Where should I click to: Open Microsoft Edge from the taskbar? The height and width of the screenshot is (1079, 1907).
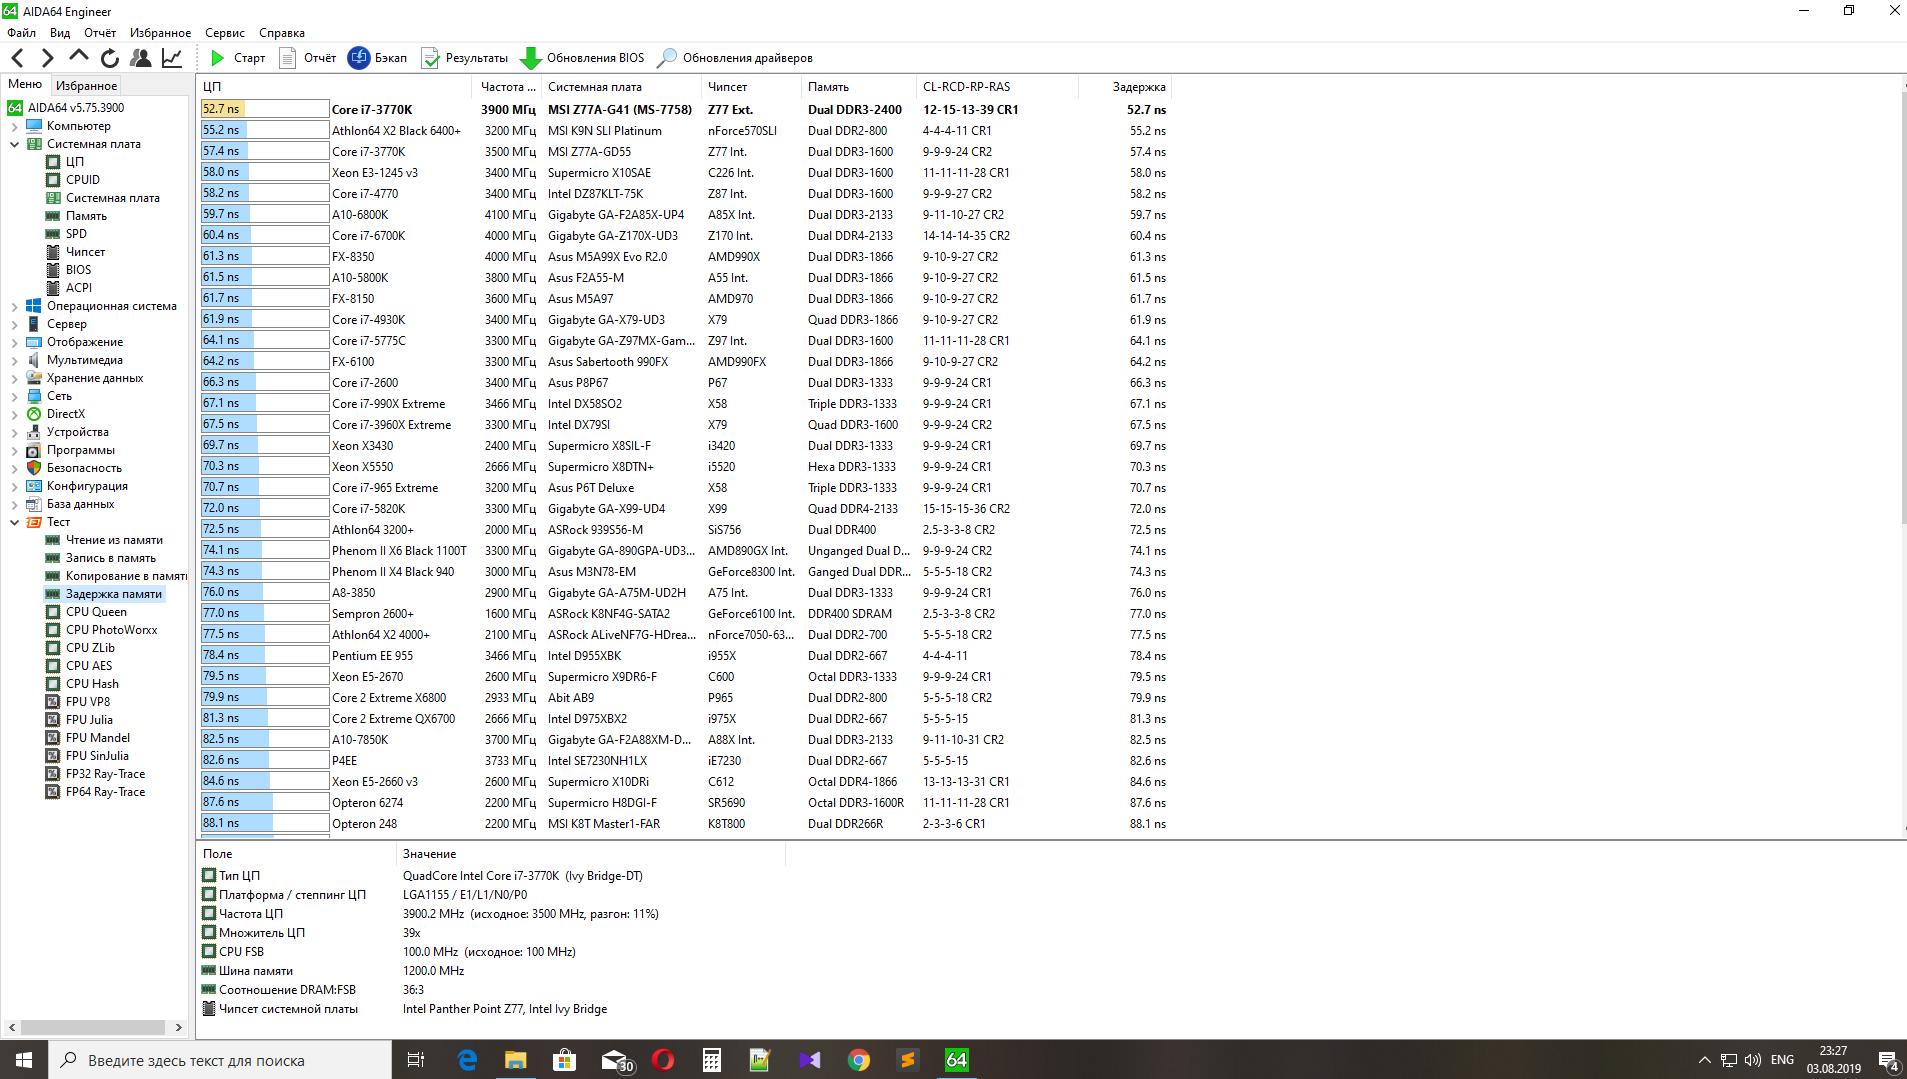tap(467, 1060)
